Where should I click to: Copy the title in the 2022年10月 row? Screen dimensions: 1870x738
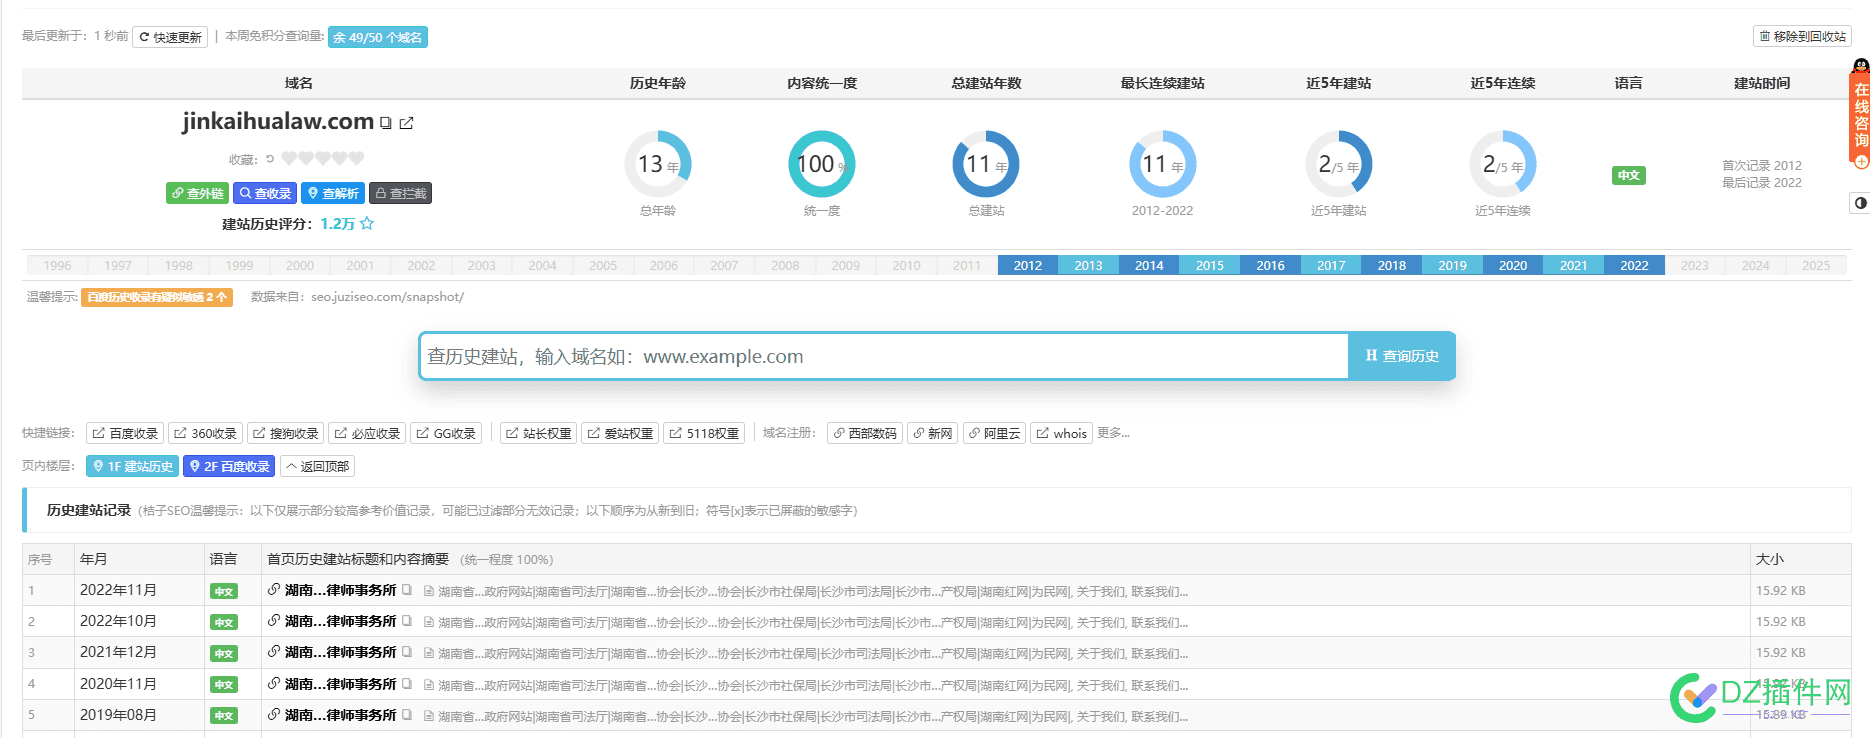407,621
